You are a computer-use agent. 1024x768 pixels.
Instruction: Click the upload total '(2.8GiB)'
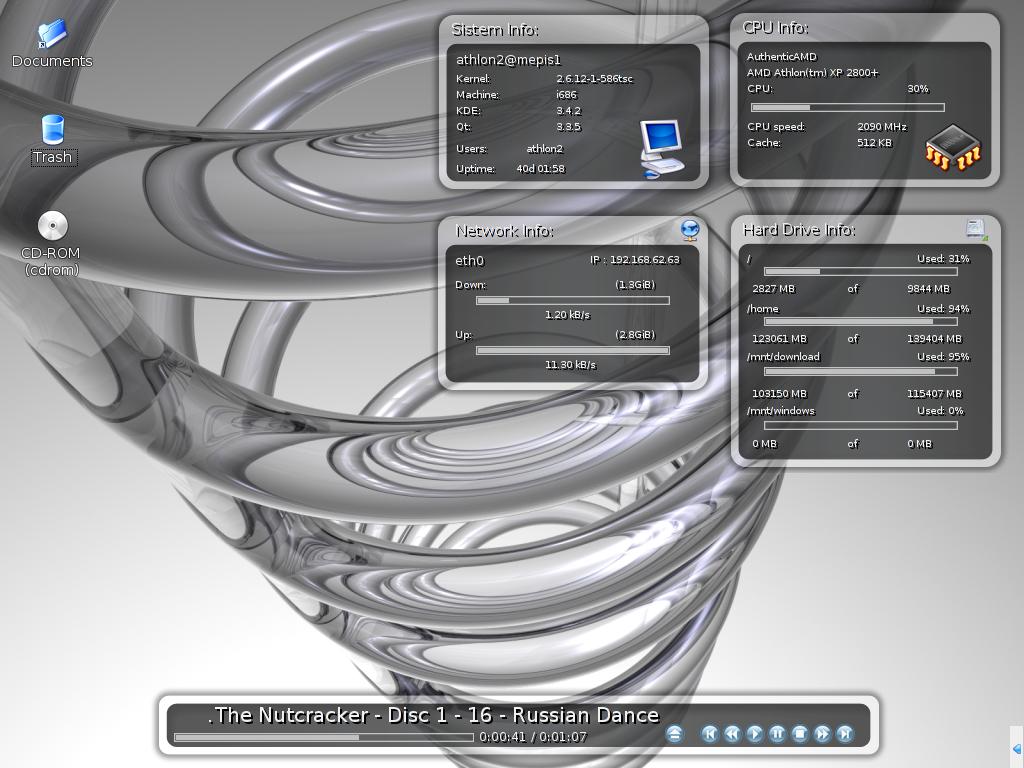[x=635, y=335]
